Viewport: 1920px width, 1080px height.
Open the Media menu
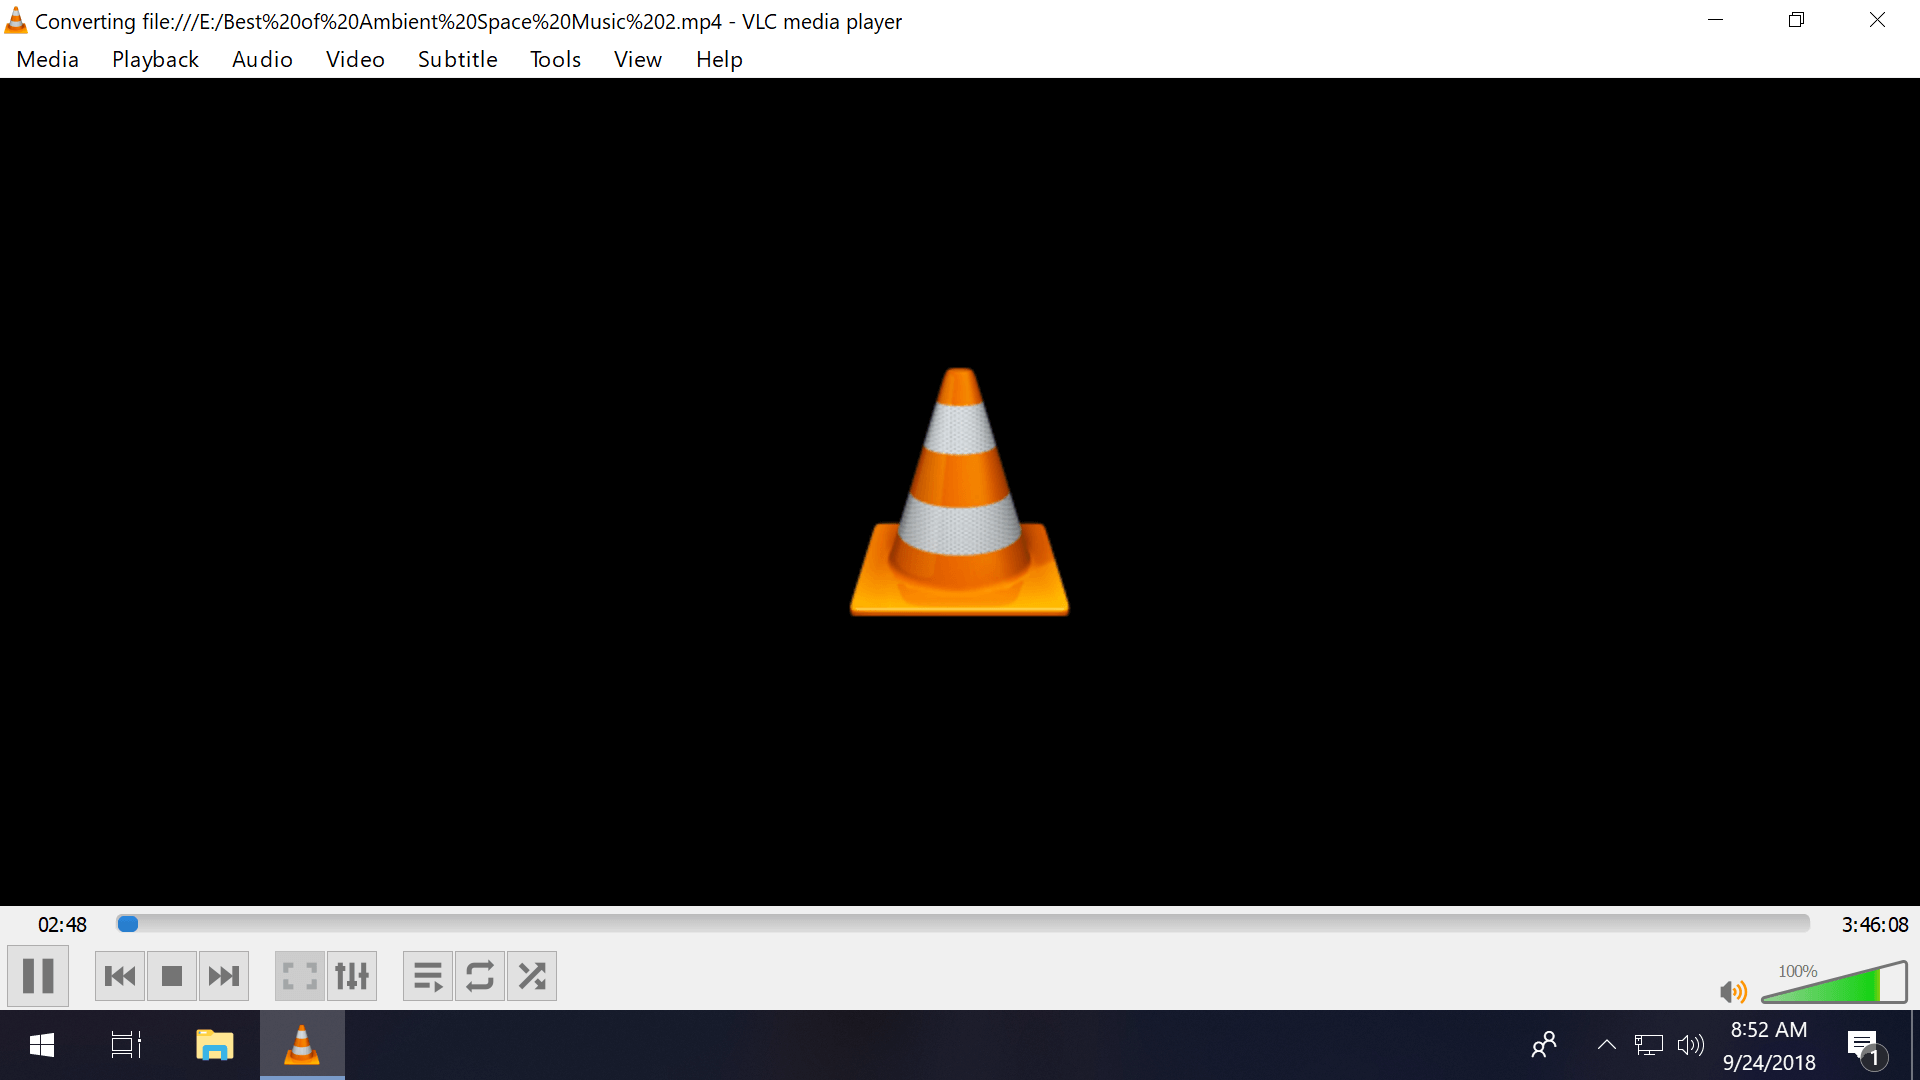pyautogui.click(x=46, y=59)
